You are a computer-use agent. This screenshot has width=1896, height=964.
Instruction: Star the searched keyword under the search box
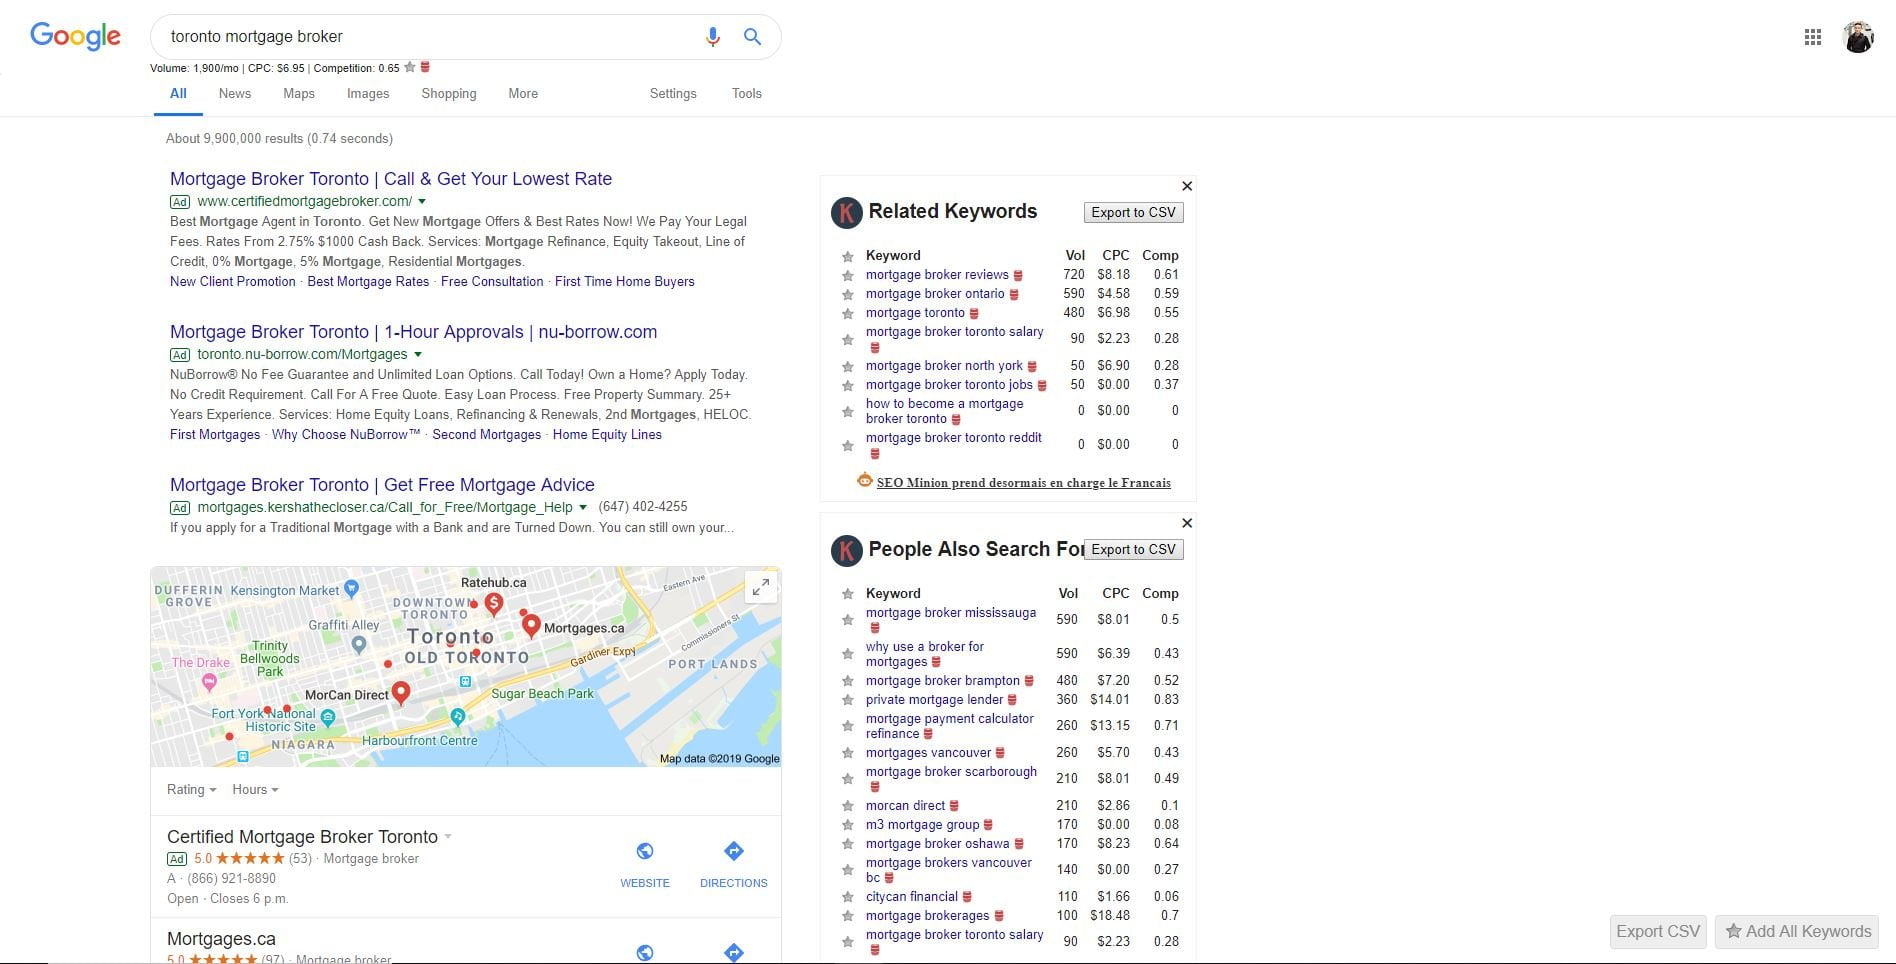click(x=410, y=68)
